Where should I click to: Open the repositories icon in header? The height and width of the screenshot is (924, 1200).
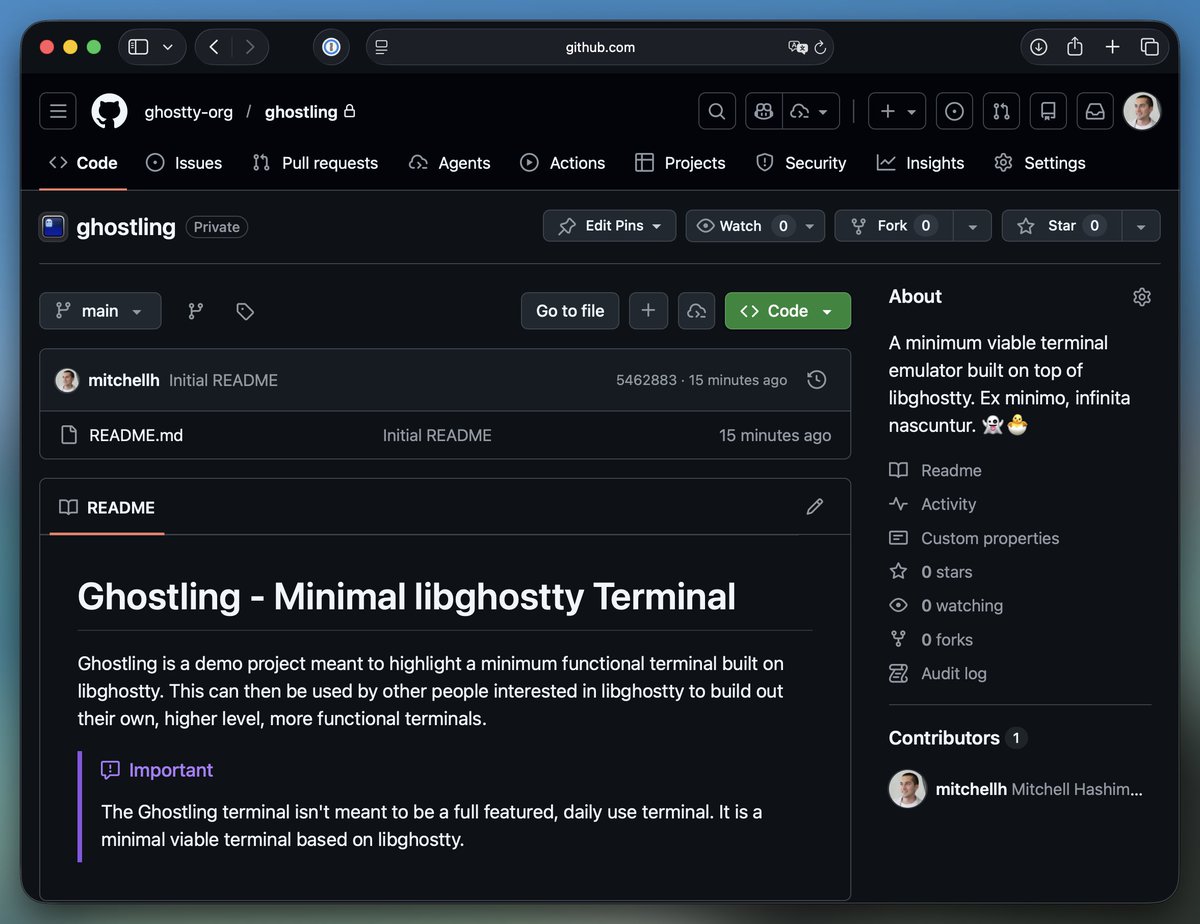(1048, 111)
